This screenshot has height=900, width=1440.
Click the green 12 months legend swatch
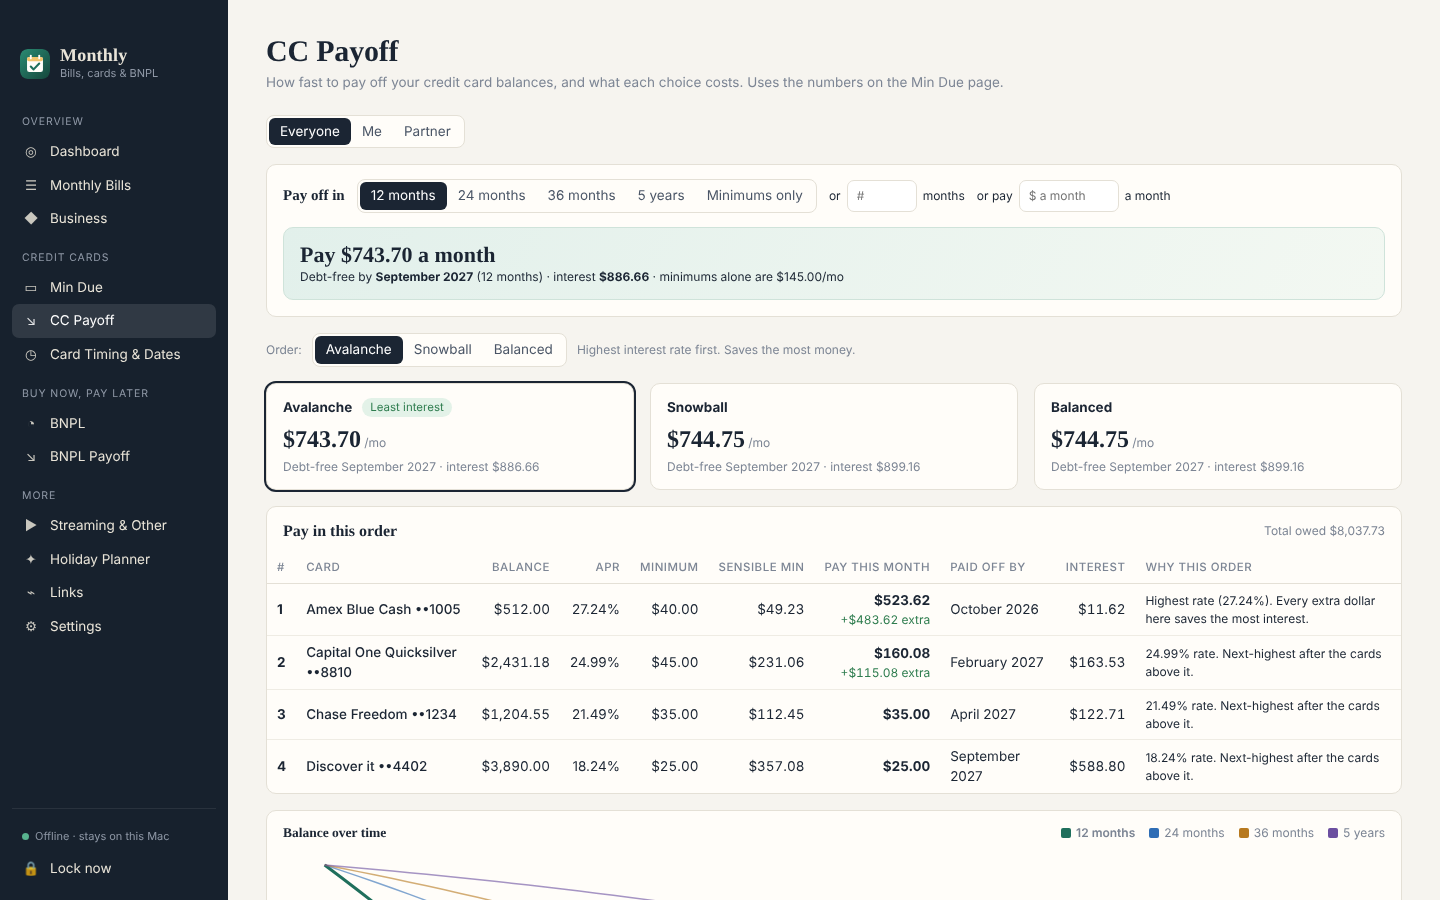pyautogui.click(x=1066, y=833)
